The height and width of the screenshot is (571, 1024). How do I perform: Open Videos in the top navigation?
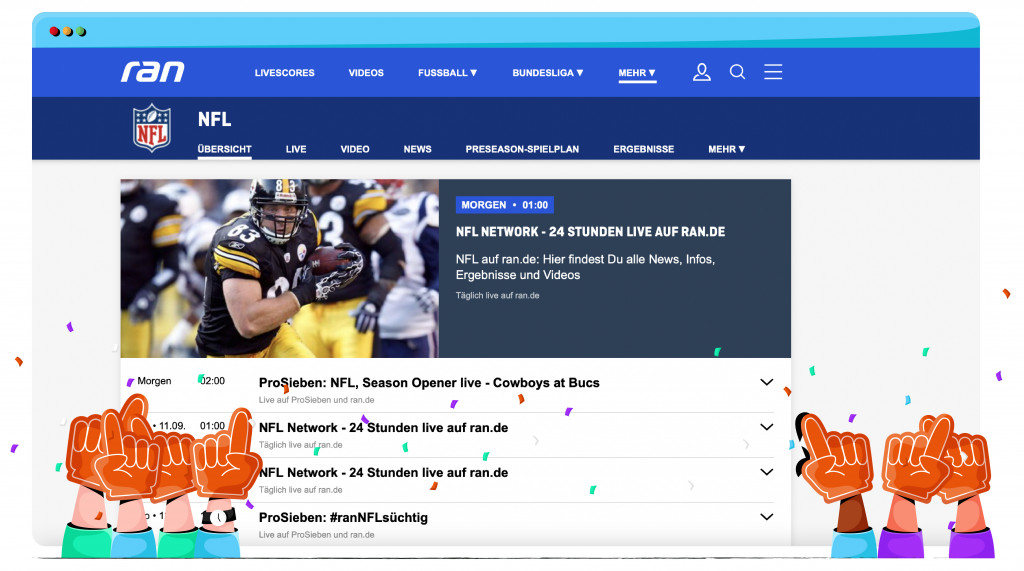click(x=366, y=73)
